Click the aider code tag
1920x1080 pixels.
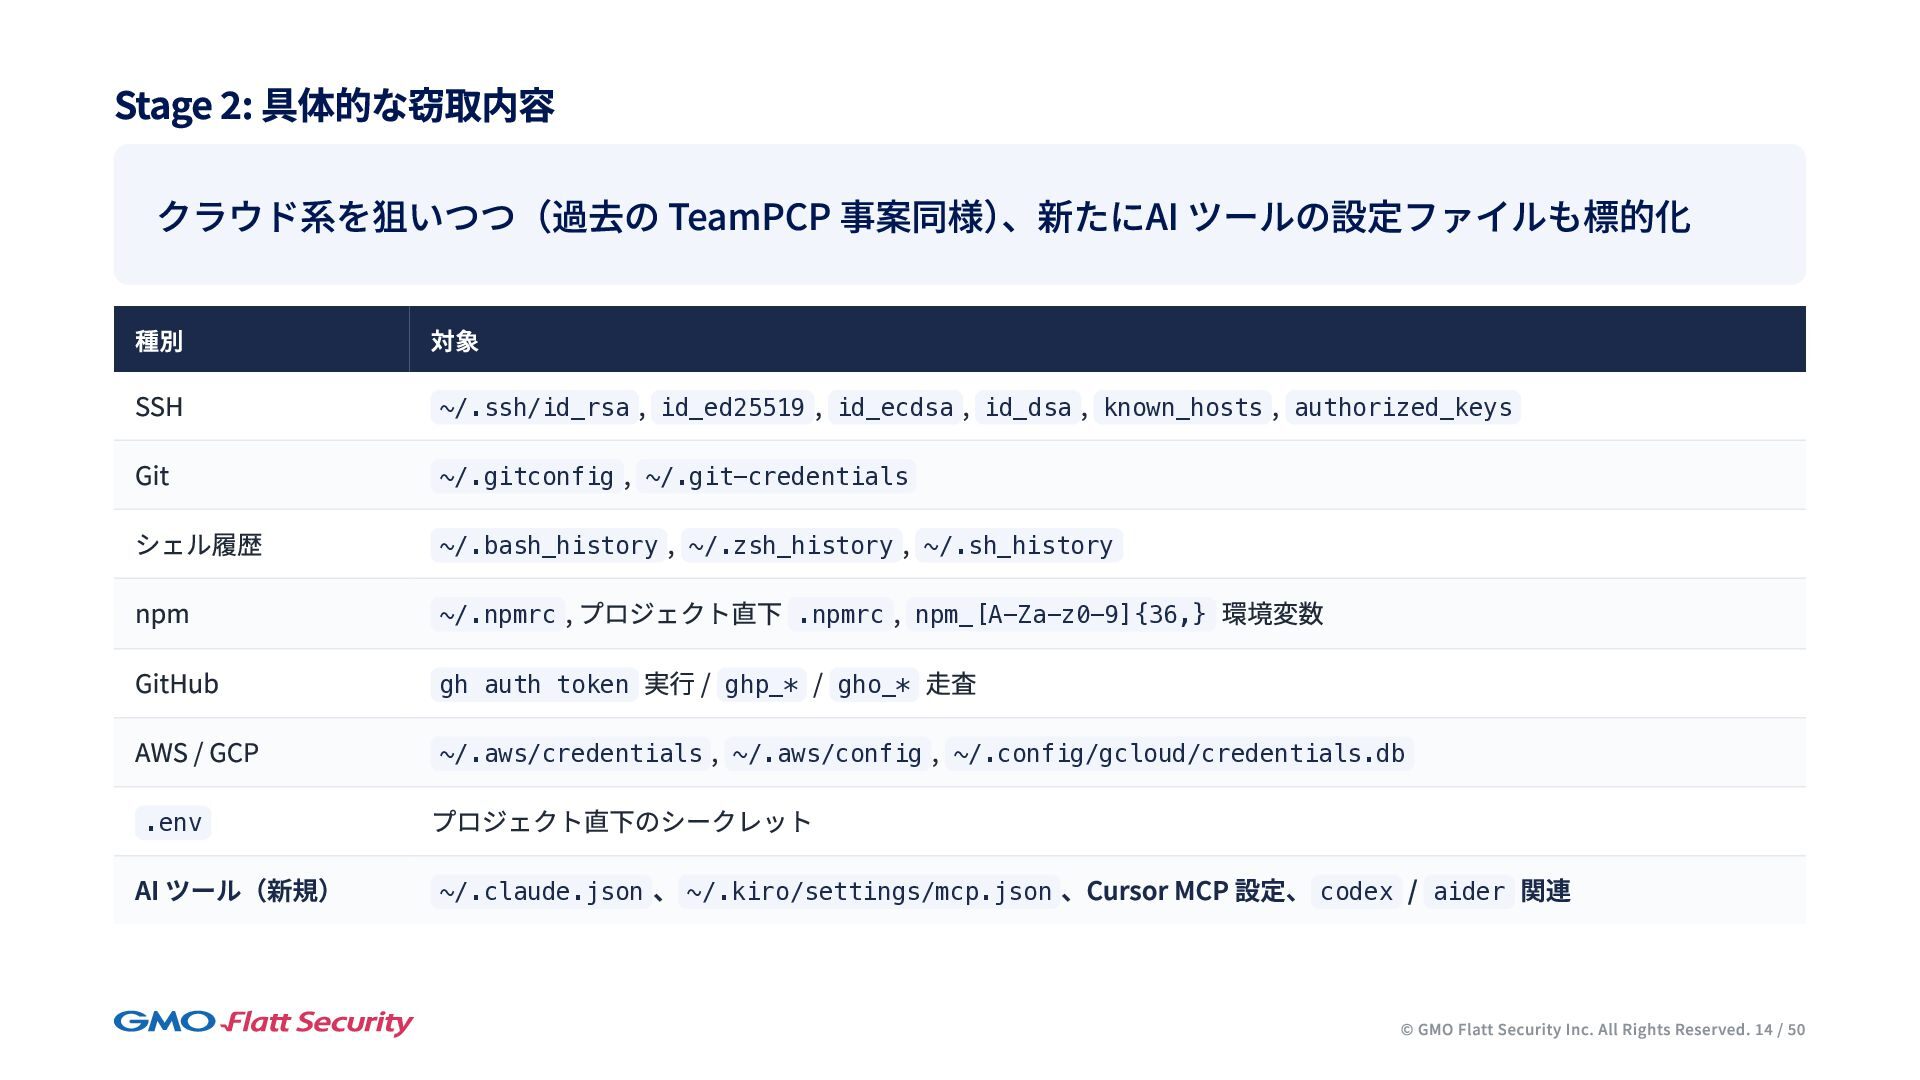click(x=1468, y=892)
